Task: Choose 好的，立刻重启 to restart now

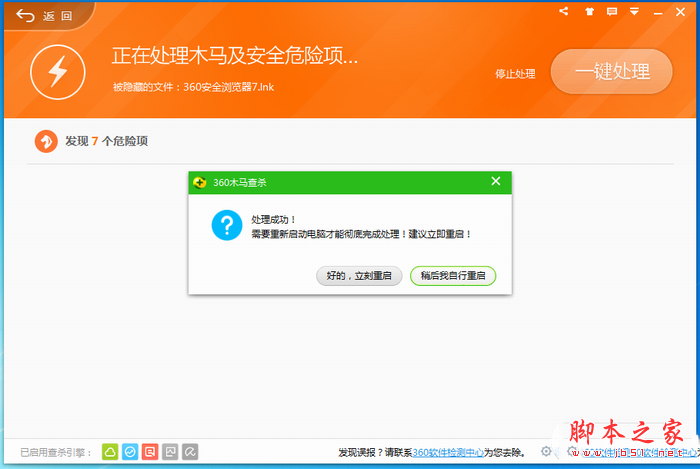Action: [359, 276]
